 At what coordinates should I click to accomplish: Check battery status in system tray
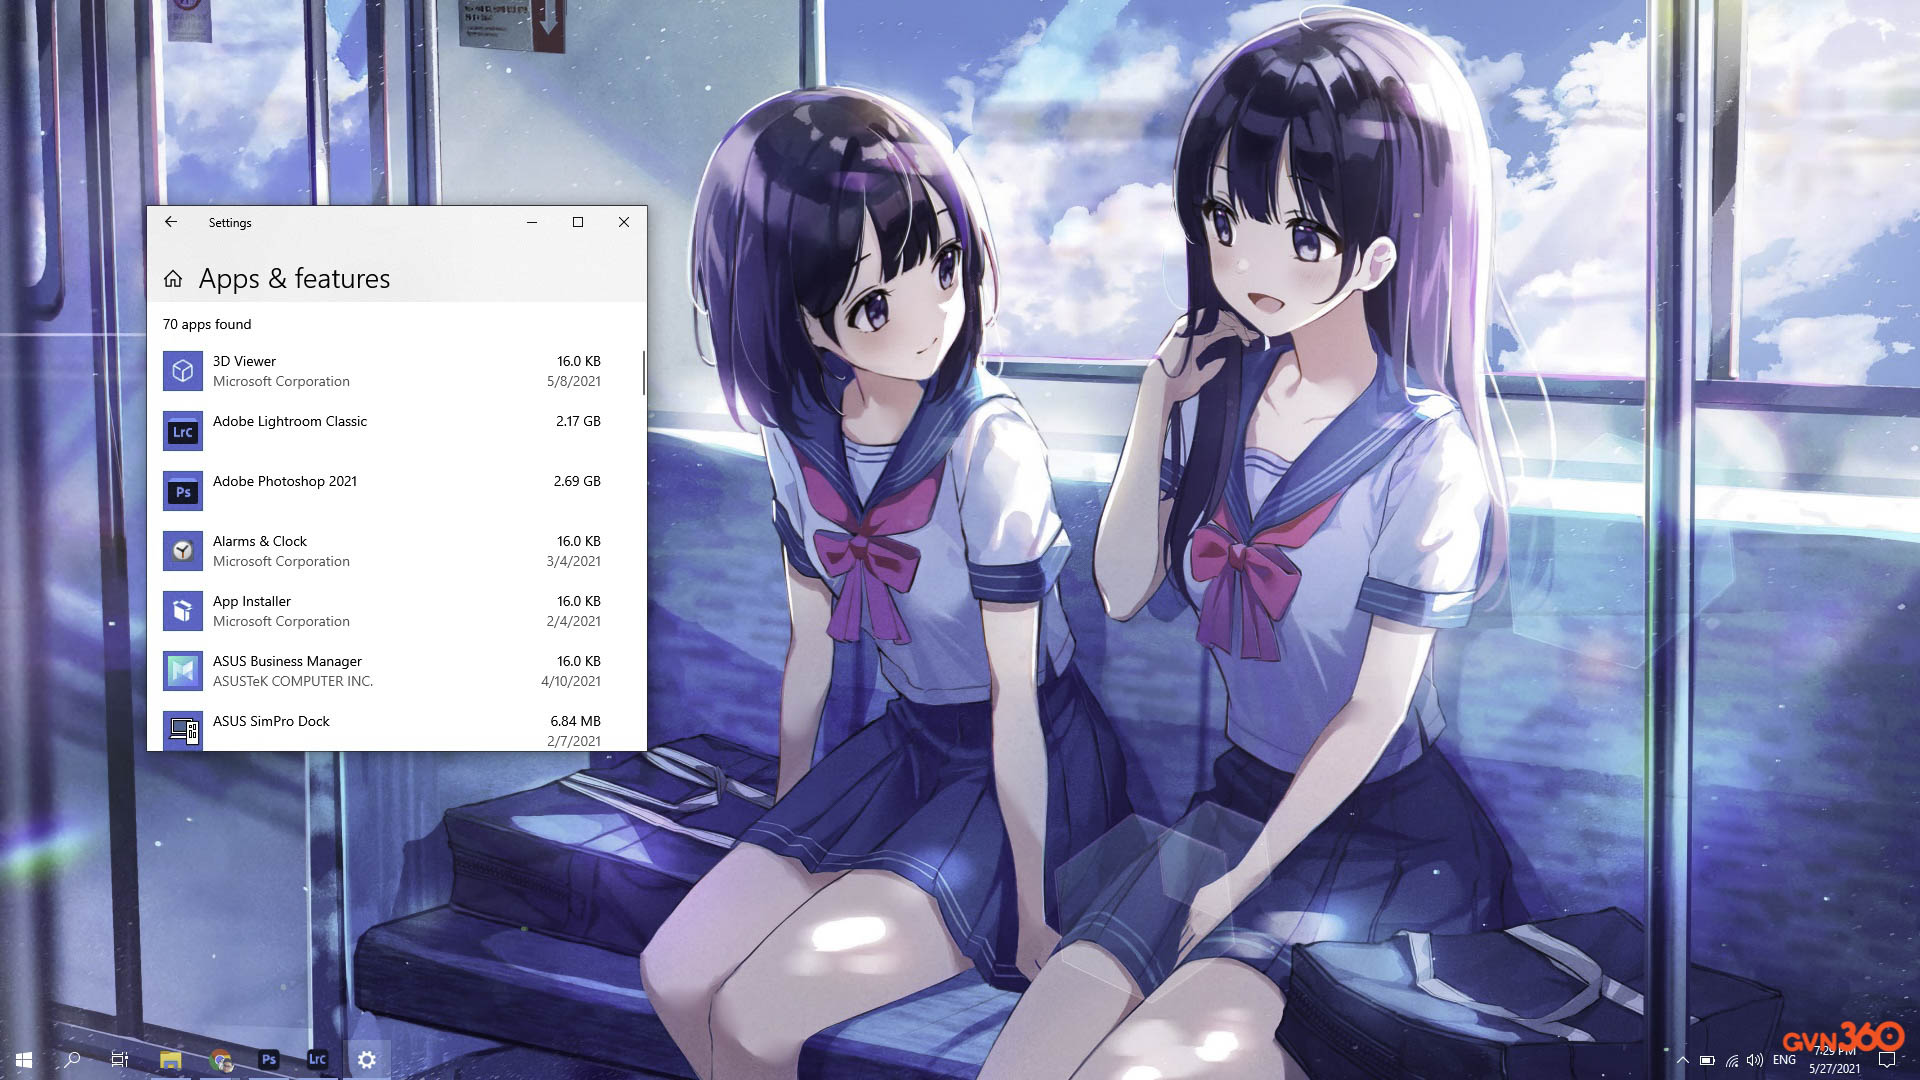pyautogui.click(x=1707, y=1060)
